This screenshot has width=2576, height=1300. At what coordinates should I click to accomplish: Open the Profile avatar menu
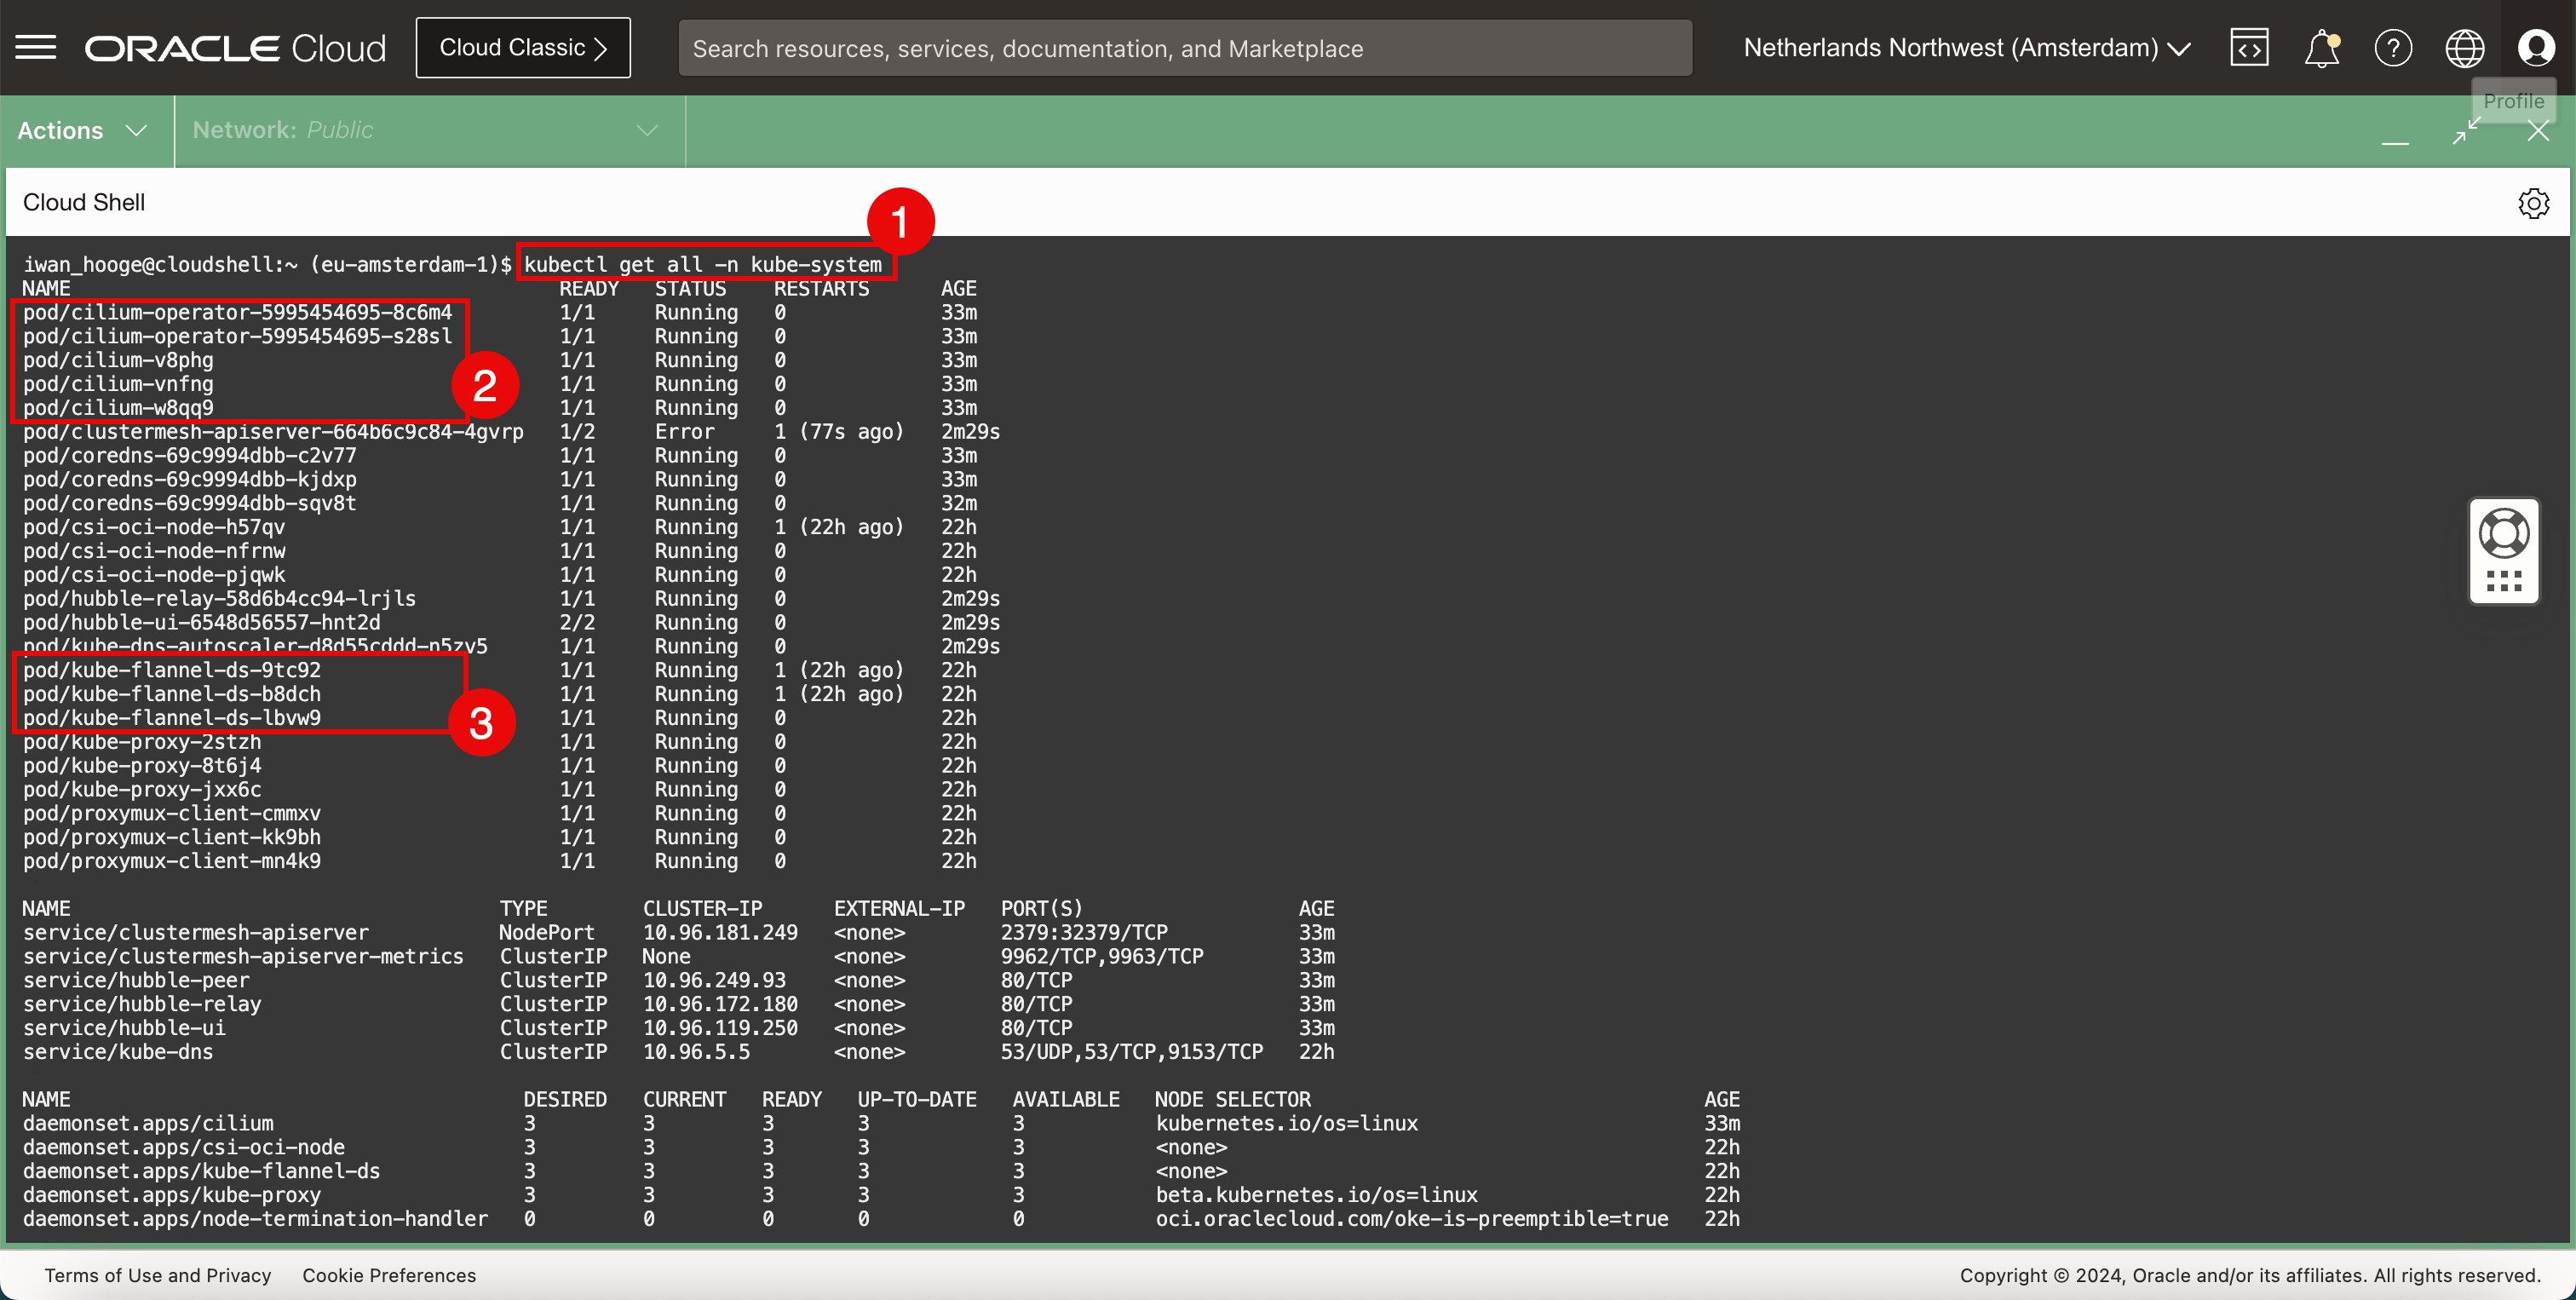coord(2536,47)
